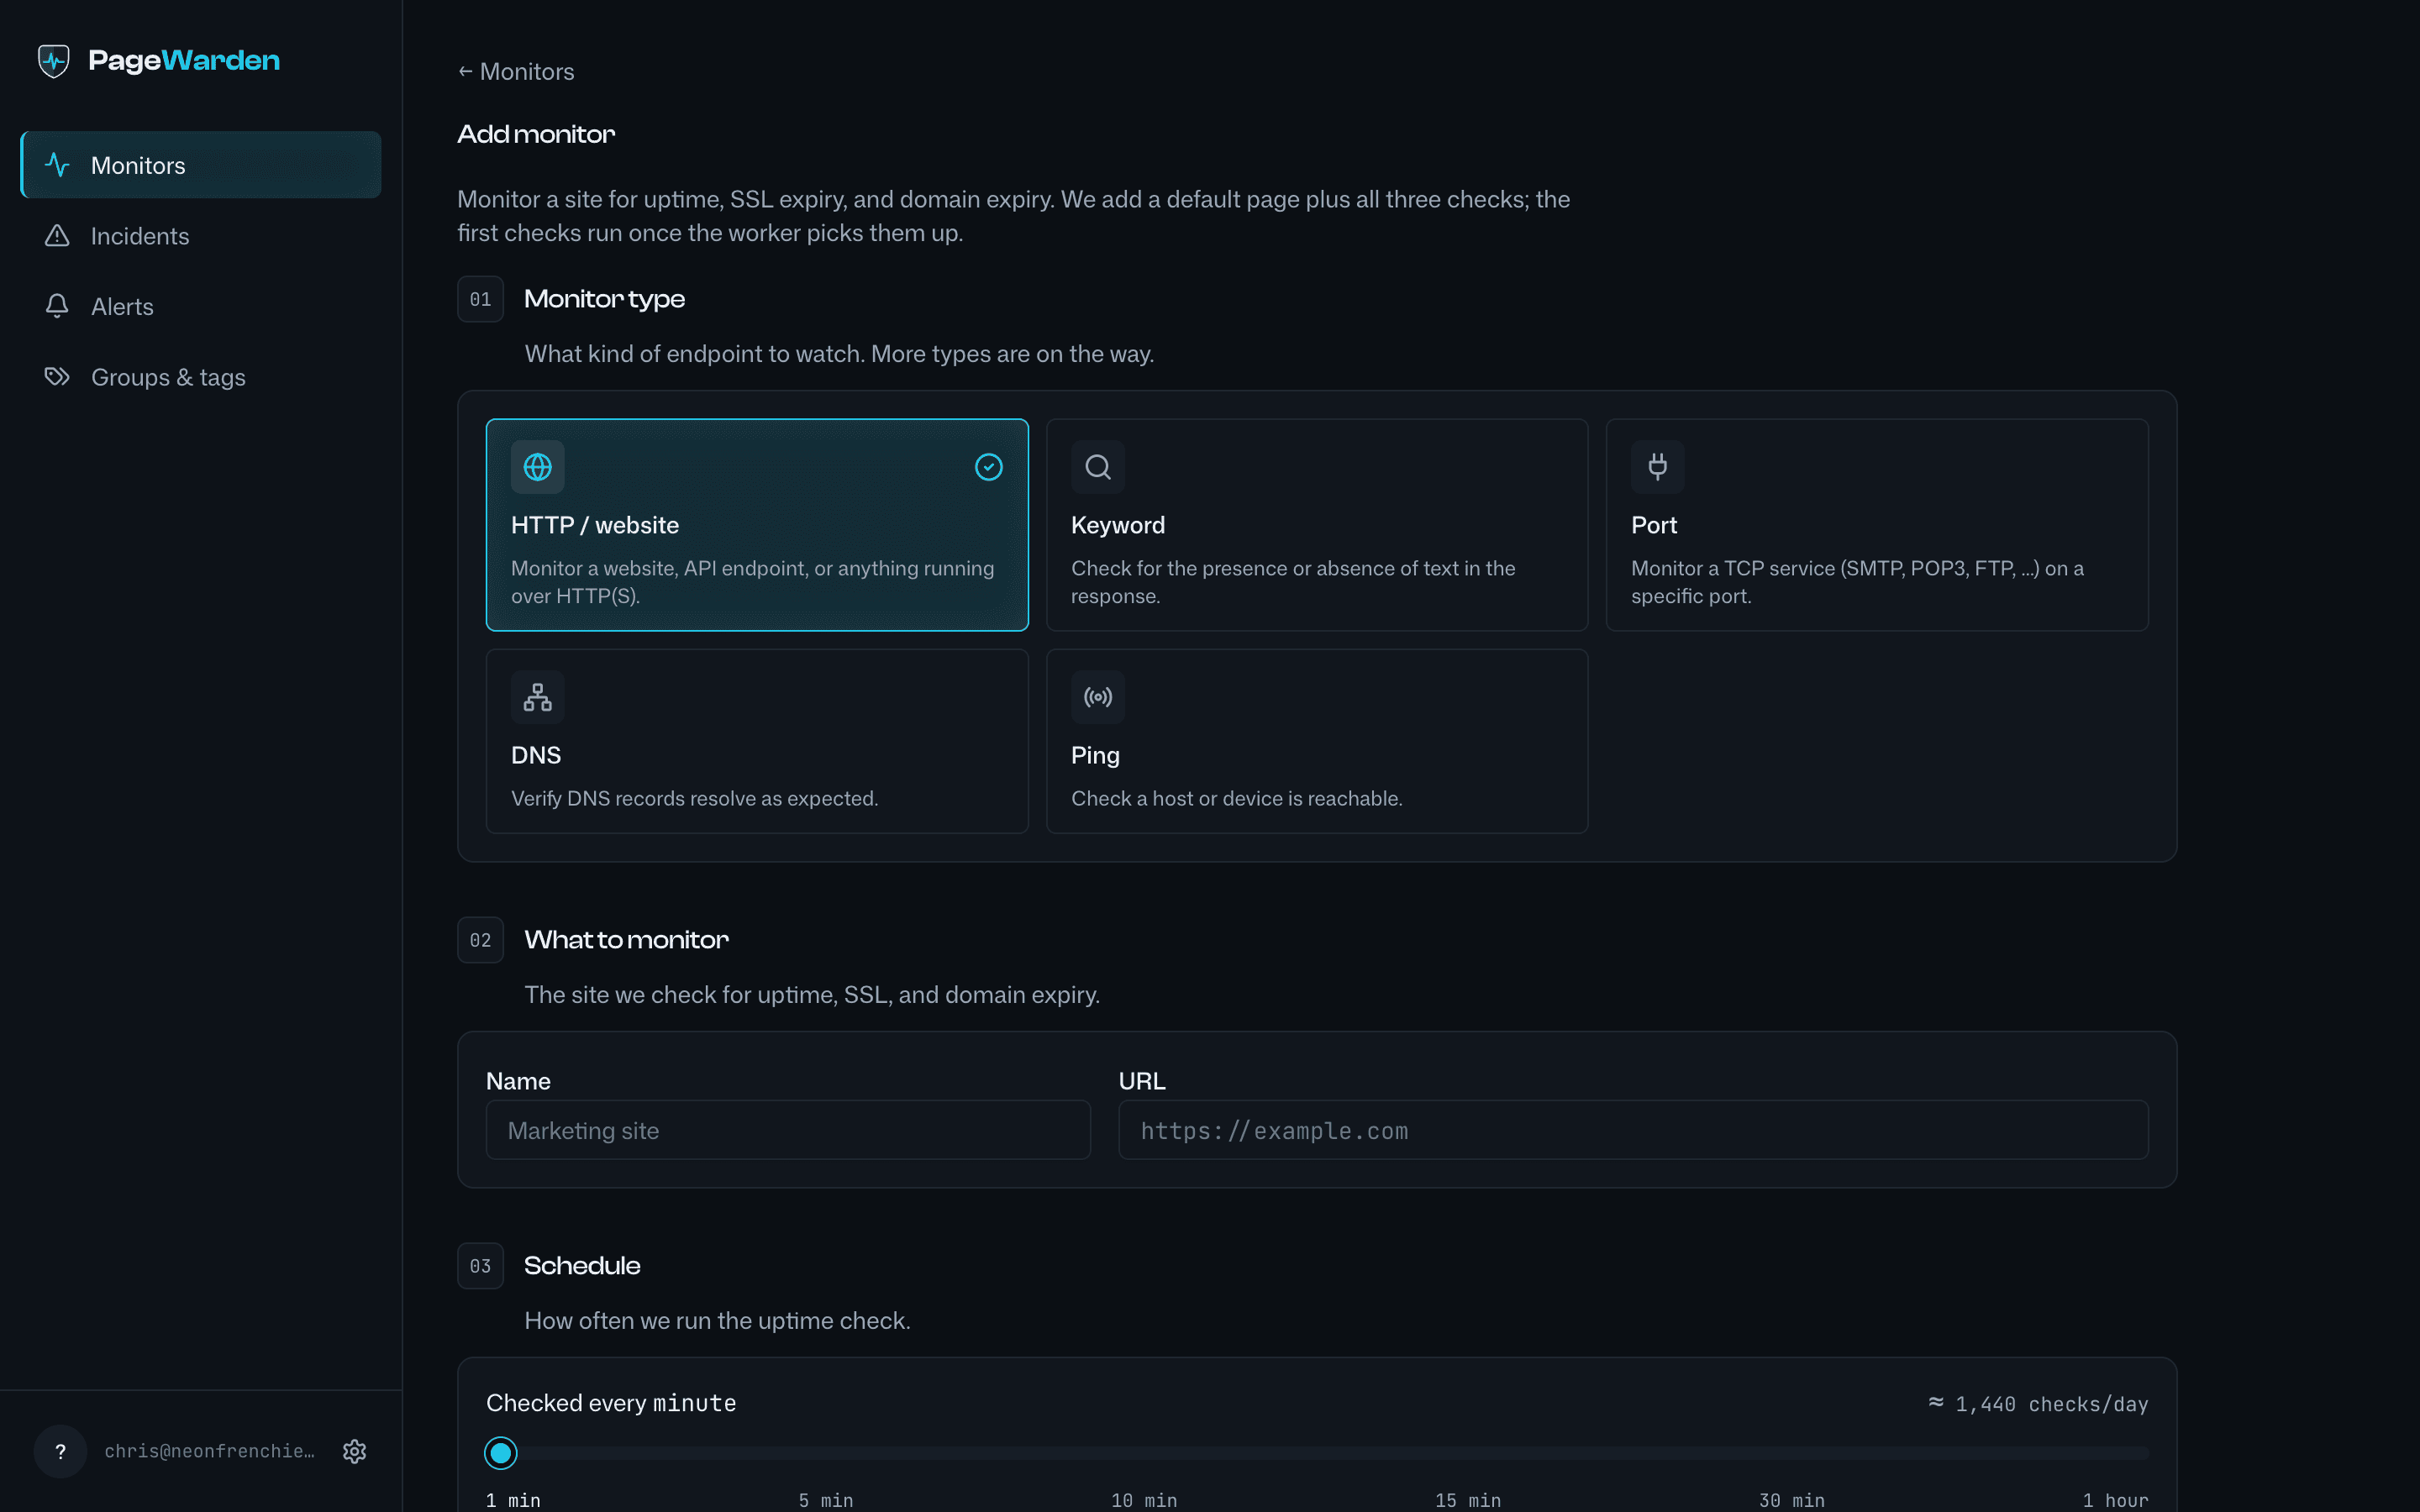This screenshot has width=2420, height=1512.
Task: Click the 02 step number badge
Action: tap(481, 940)
